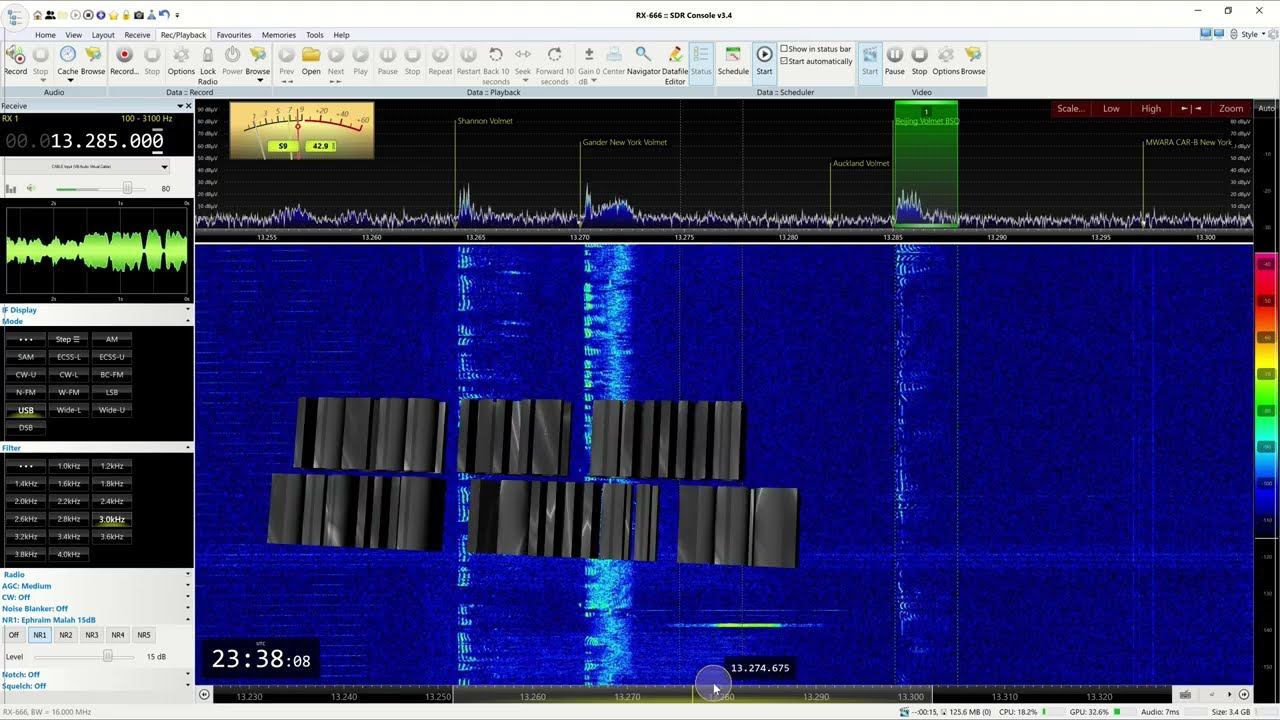Open the audio Cache clock icon
This screenshot has width=1280, height=720.
68,59
